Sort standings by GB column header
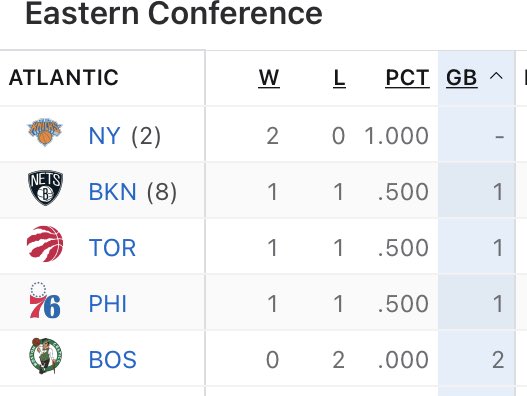 point(462,78)
